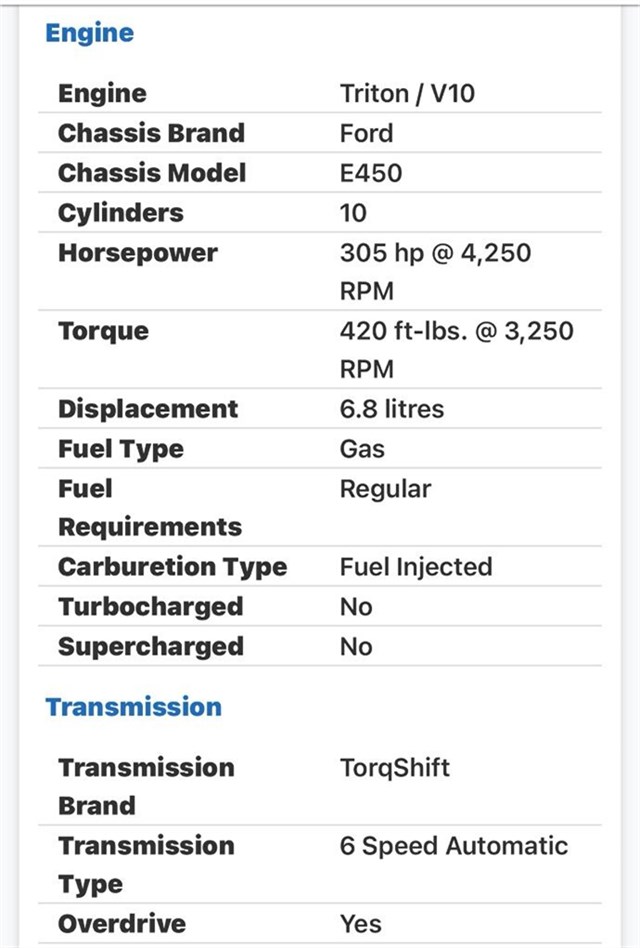Click the Overdrive row label

pos(122,923)
